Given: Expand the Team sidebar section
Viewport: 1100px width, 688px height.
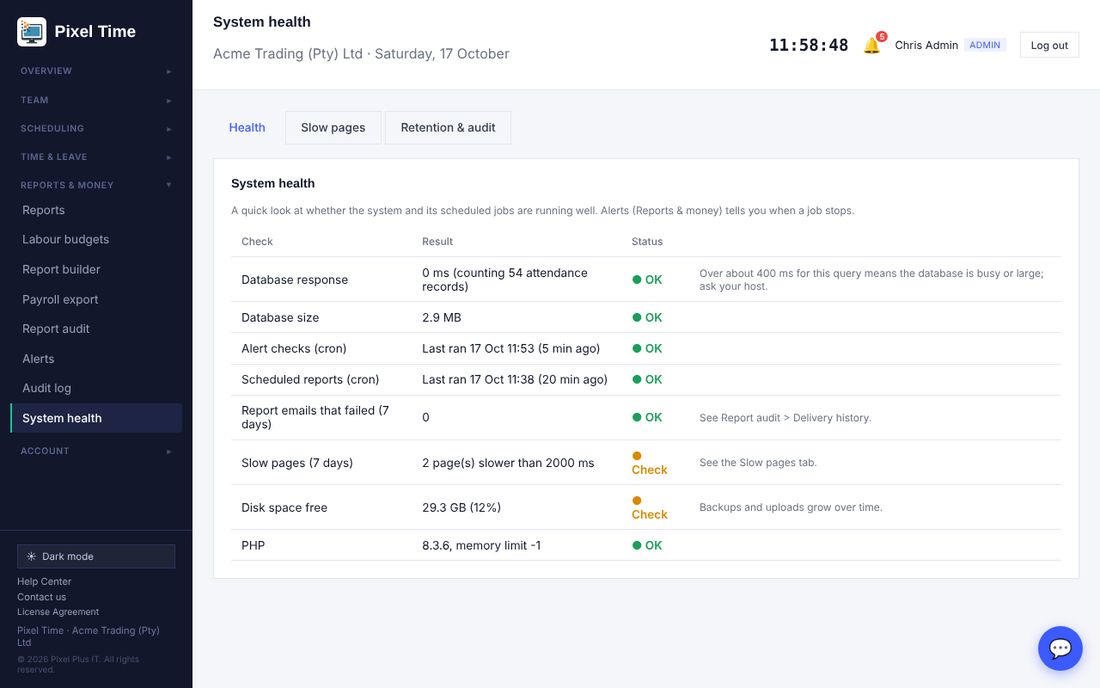Looking at the screenshot, I should [96, 100].
